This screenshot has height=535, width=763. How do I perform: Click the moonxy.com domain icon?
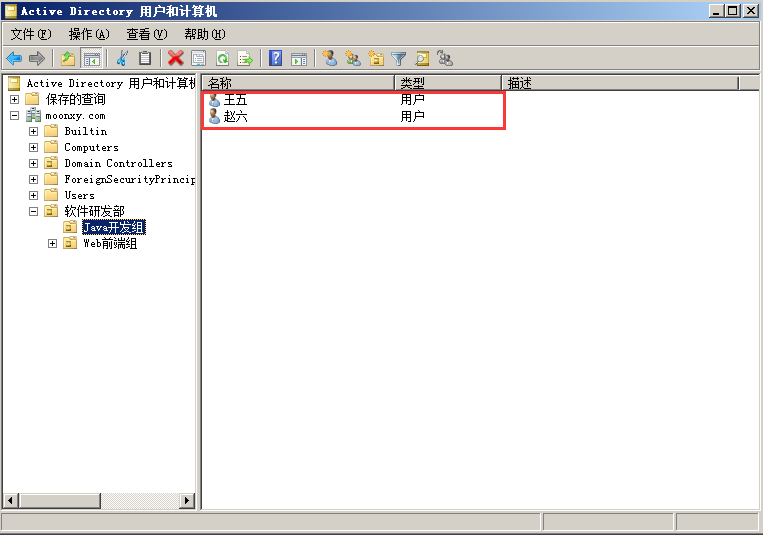click(x=33, y=115)
